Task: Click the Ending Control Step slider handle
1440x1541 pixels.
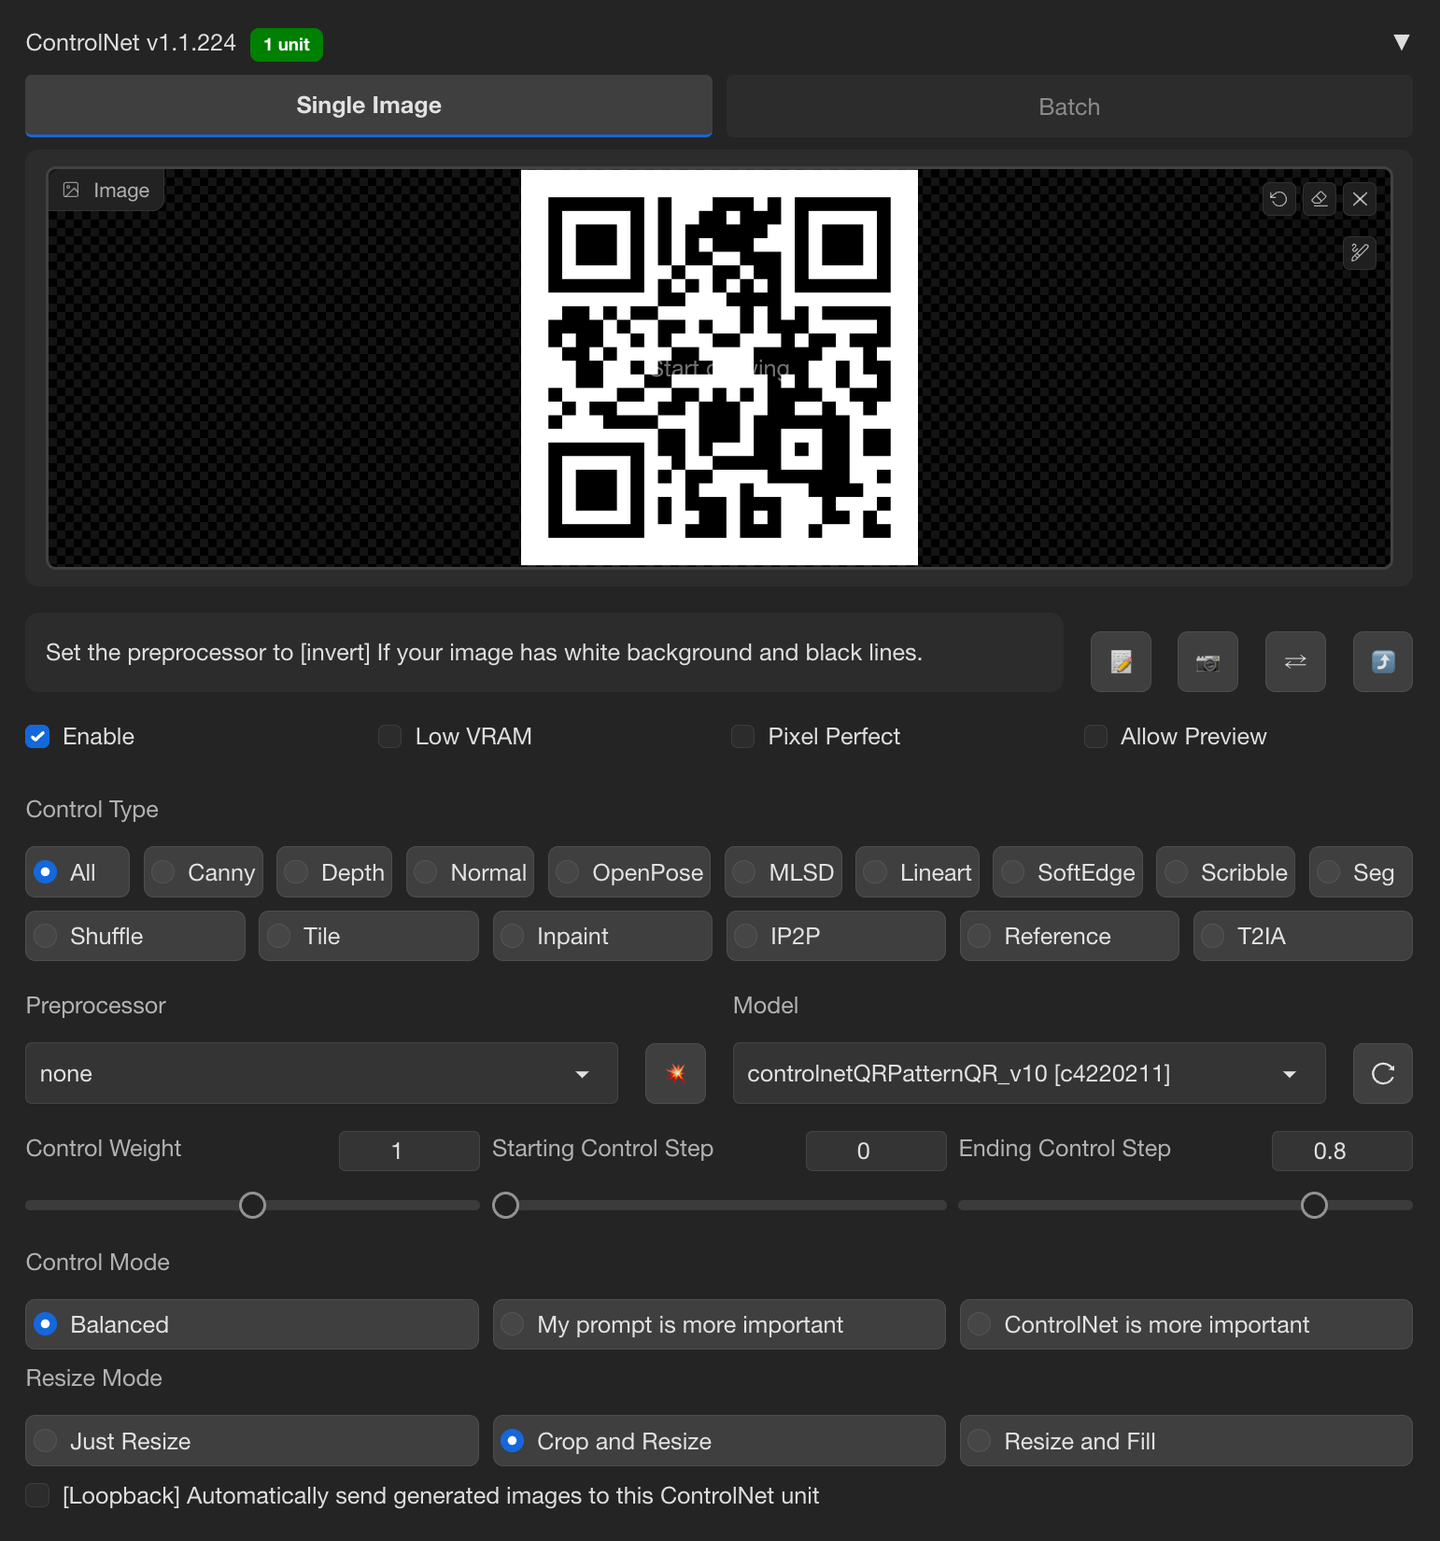Action: 1314,1206
